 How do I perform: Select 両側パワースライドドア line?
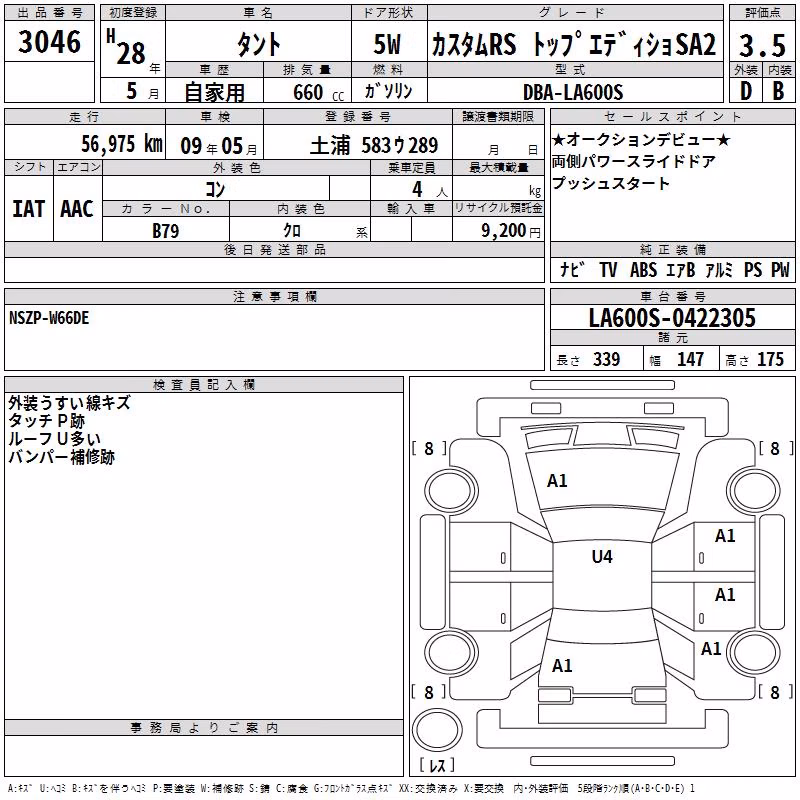(634, 161)
